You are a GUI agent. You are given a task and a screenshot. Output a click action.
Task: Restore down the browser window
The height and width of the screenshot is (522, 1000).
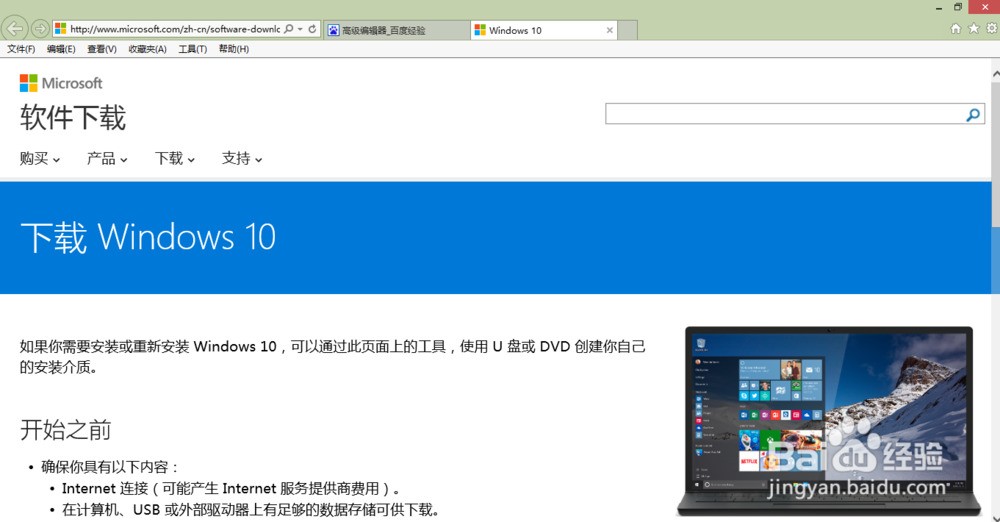click(x=957, y=7)
